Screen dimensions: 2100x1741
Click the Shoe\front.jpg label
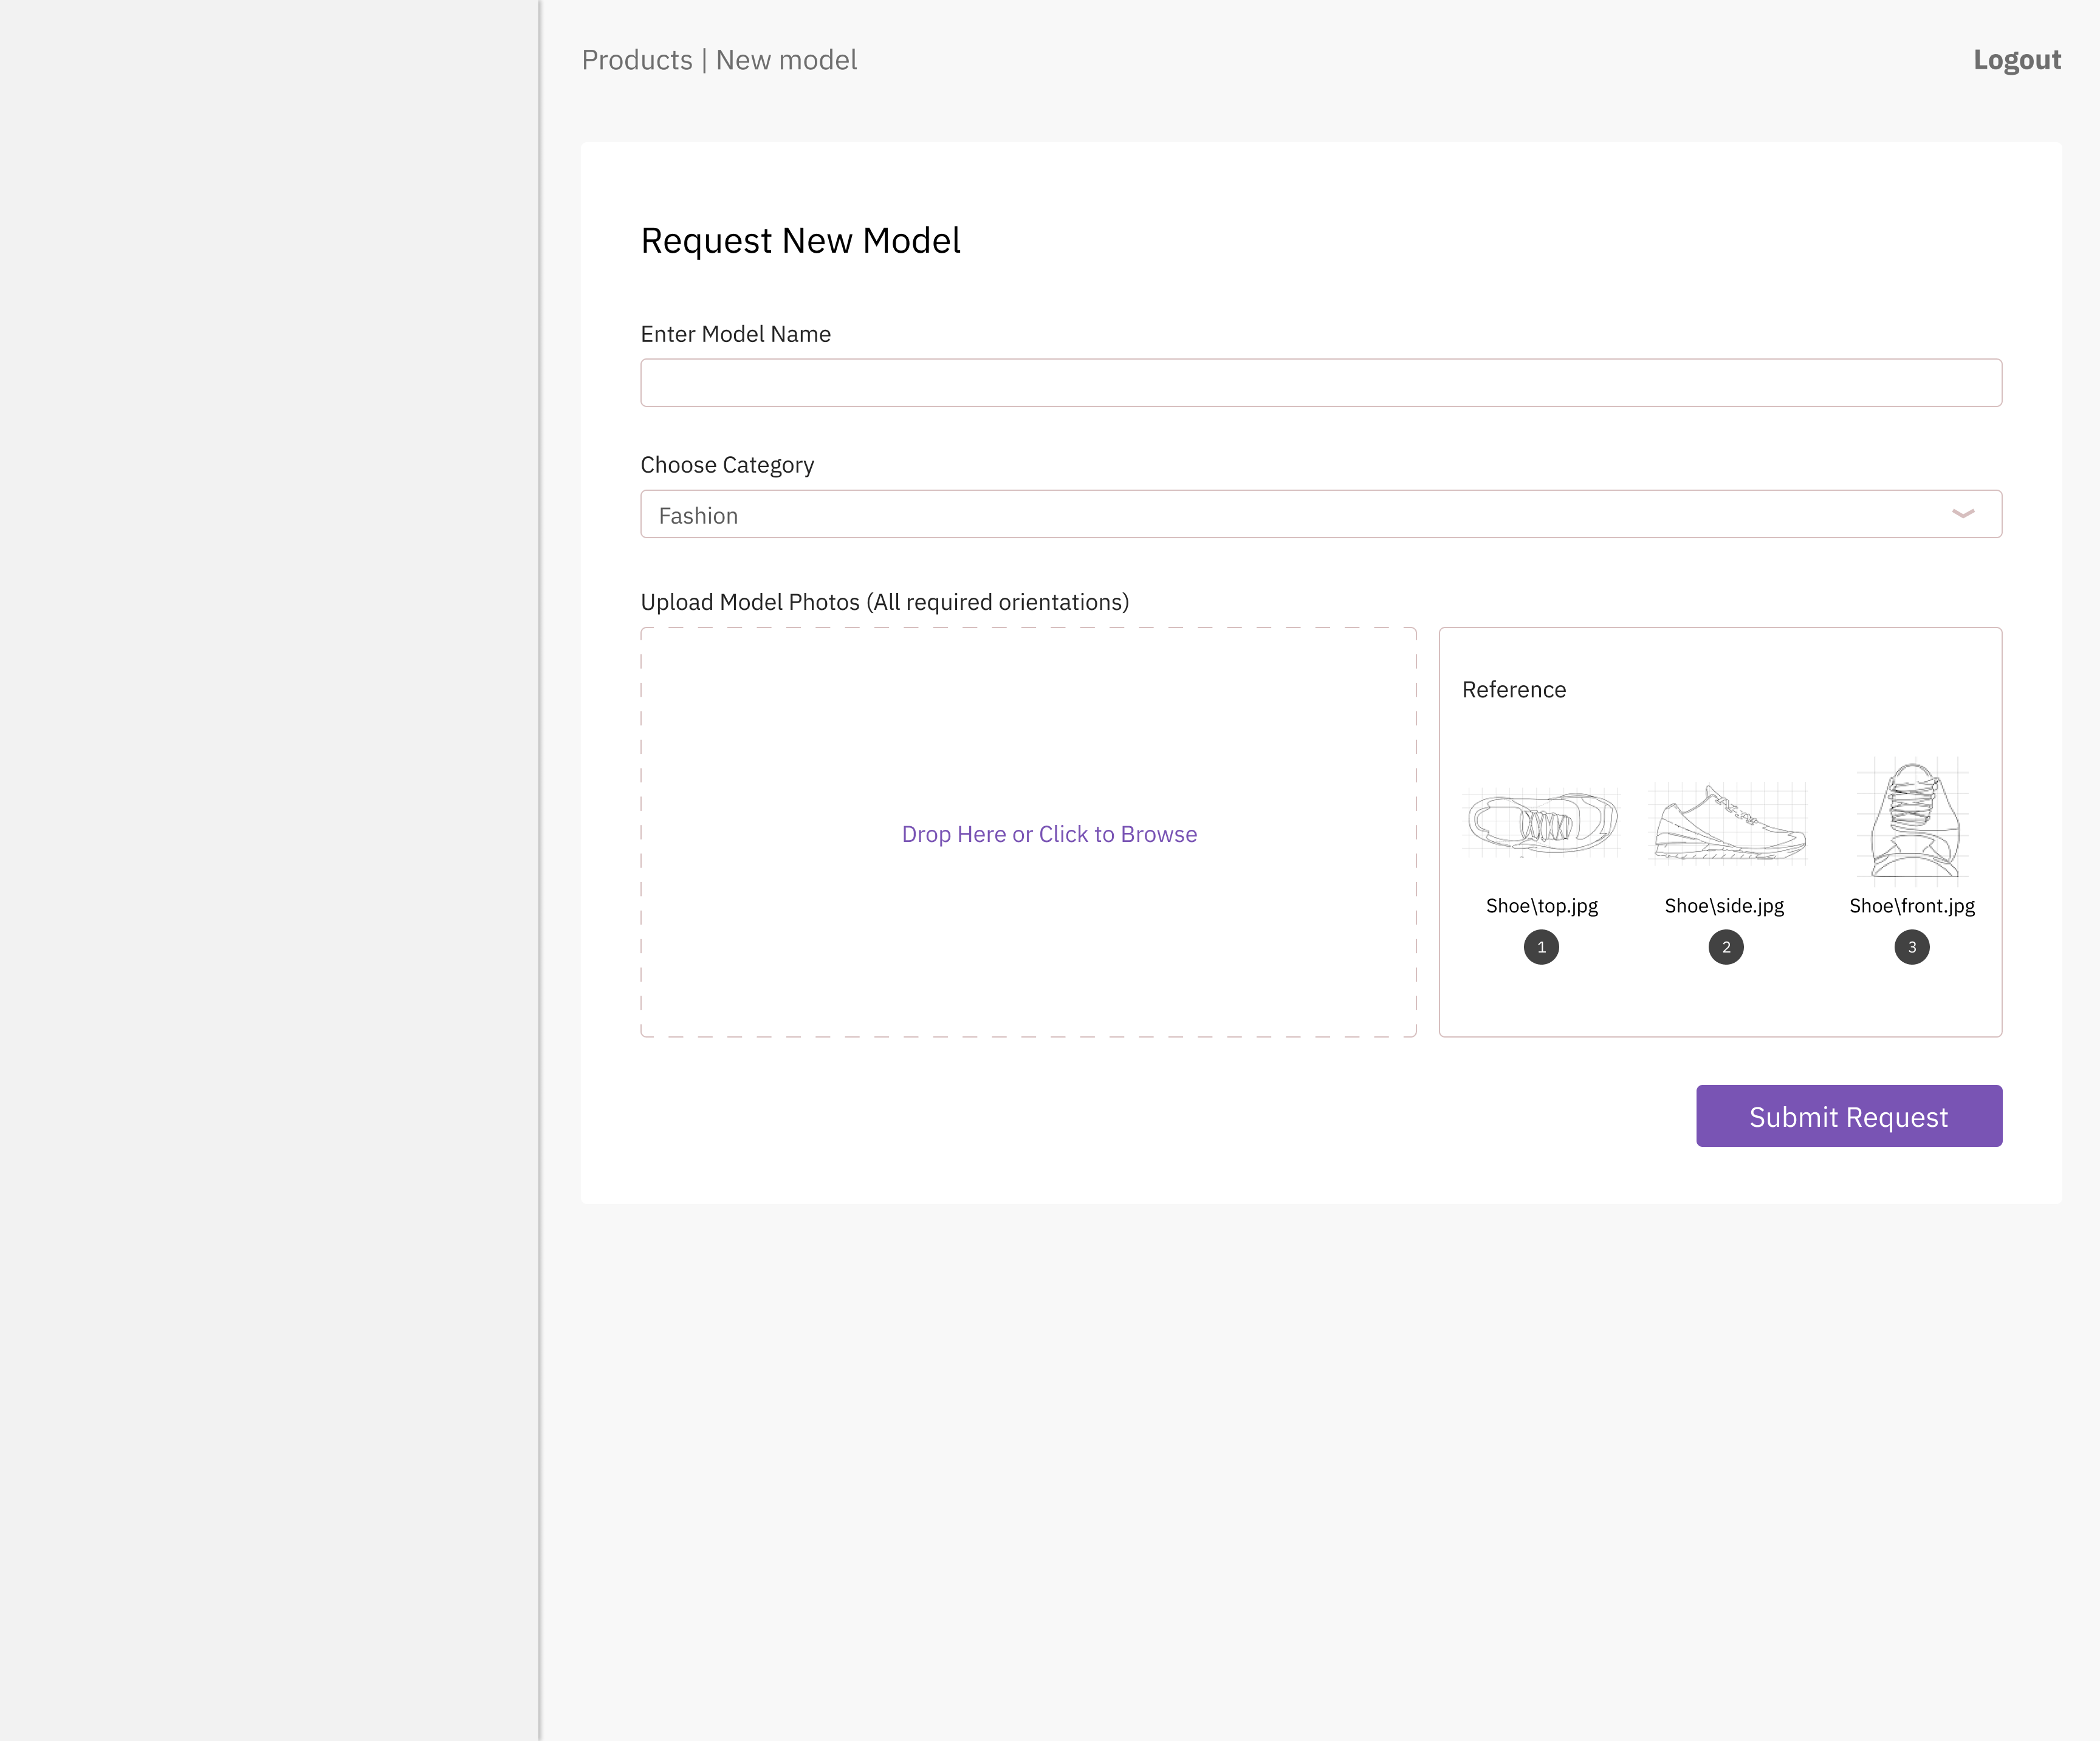1911,906
